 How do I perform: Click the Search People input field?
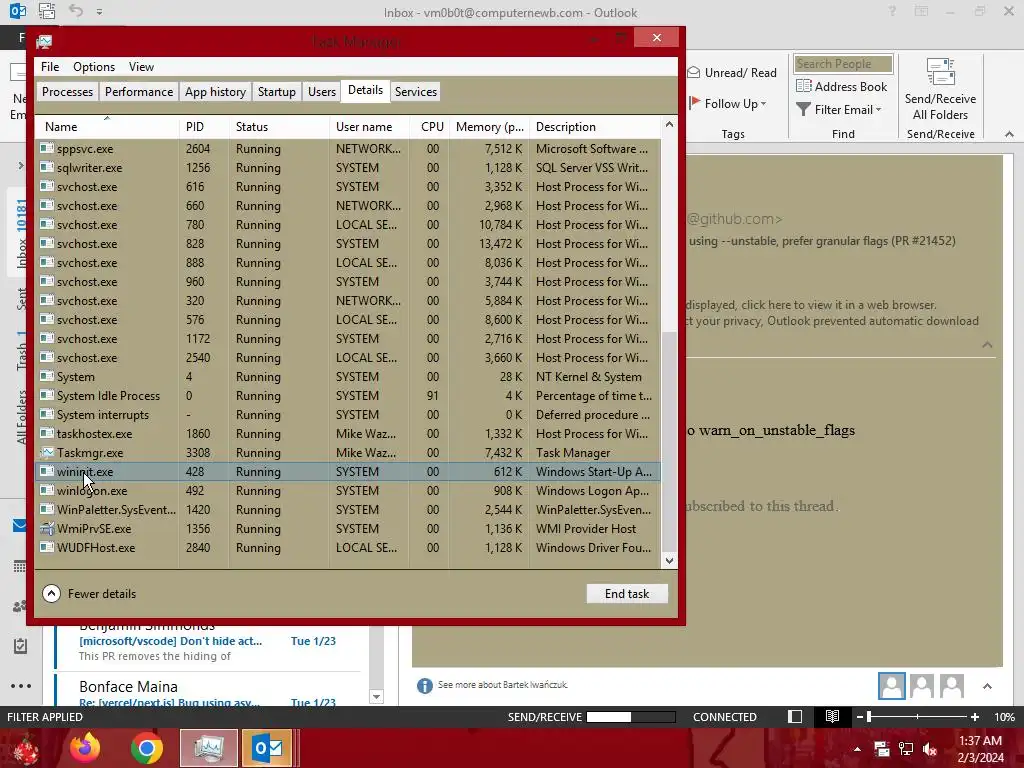pos(843,64)
